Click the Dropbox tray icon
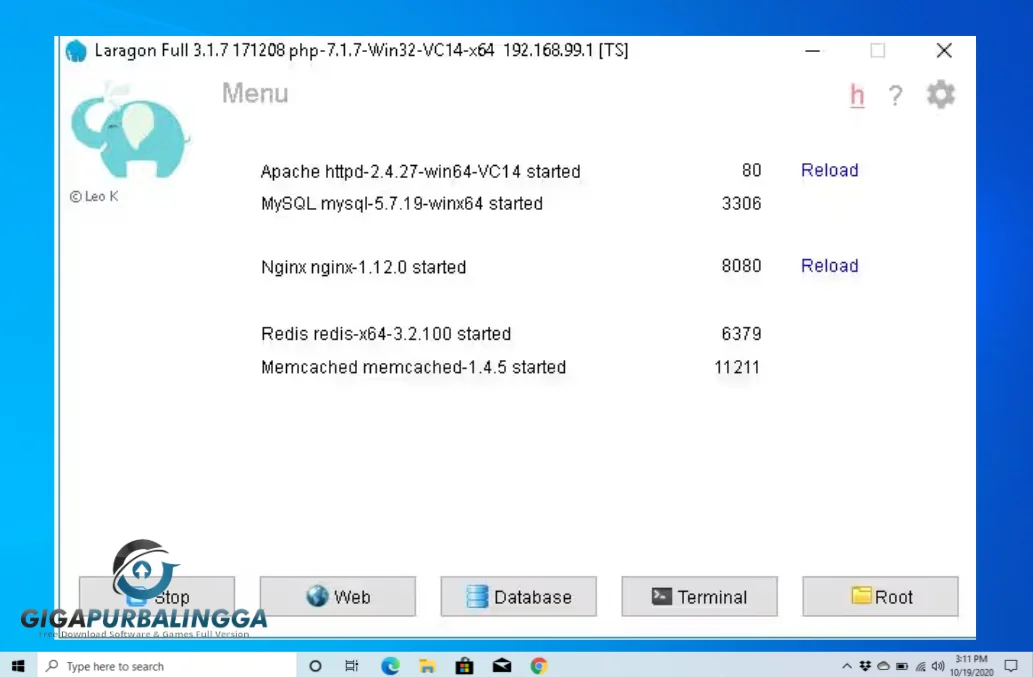 point(865,666)
